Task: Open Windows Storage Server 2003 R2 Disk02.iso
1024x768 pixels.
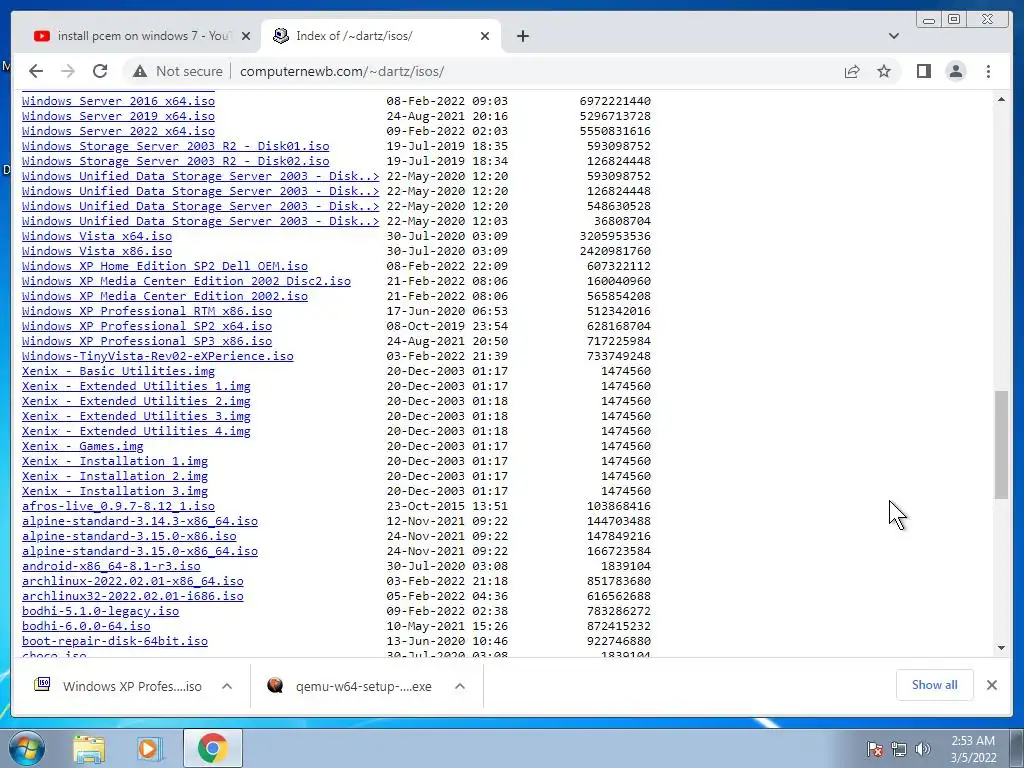Action: click(176, 161)
